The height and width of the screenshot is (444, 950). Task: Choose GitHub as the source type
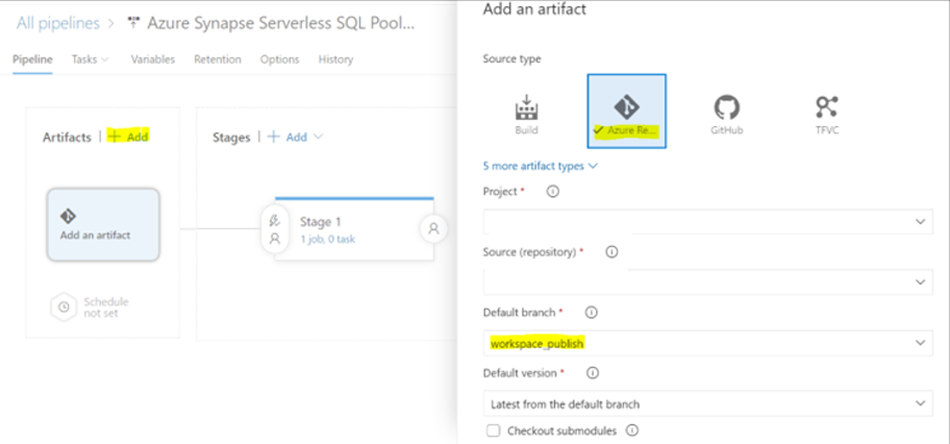(726, 114)
